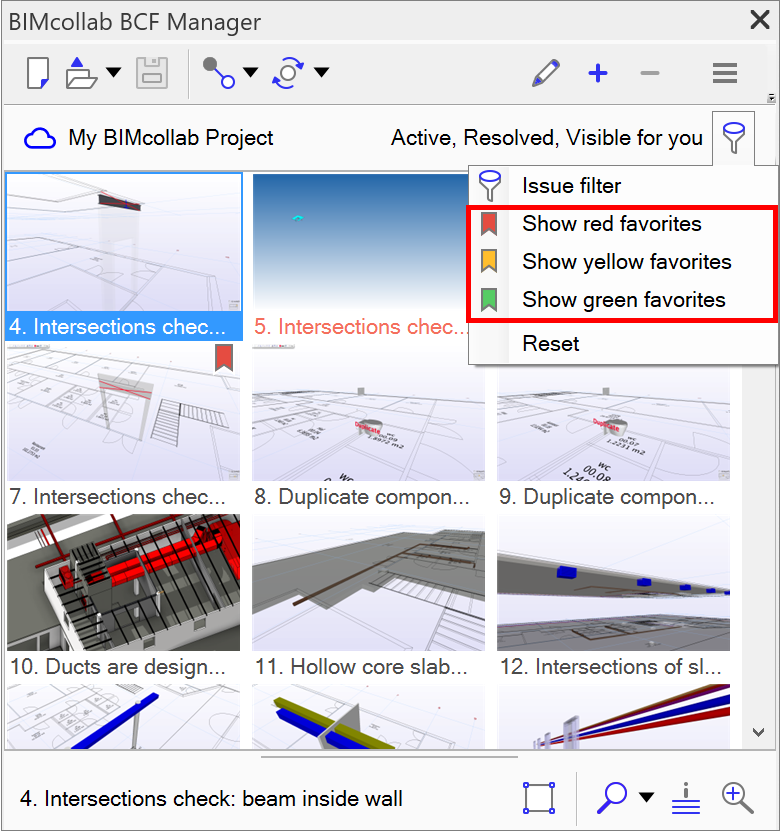Select issue 4 thumbnail
780x832 pixels.
pos(124,242)
